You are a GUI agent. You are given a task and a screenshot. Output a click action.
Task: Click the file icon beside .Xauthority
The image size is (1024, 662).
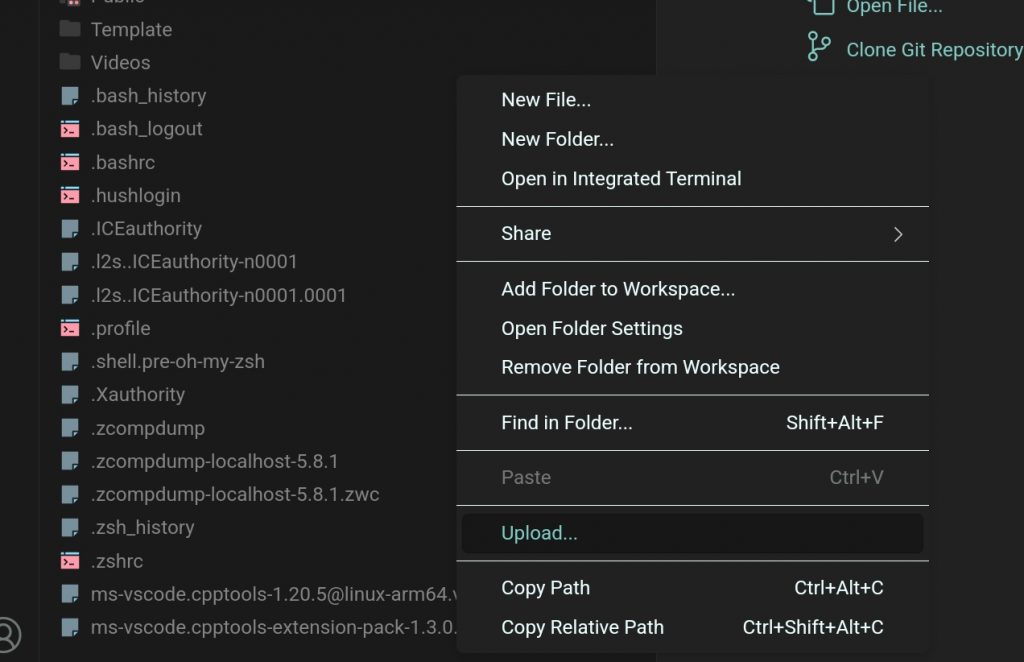[x=70, y=395]
